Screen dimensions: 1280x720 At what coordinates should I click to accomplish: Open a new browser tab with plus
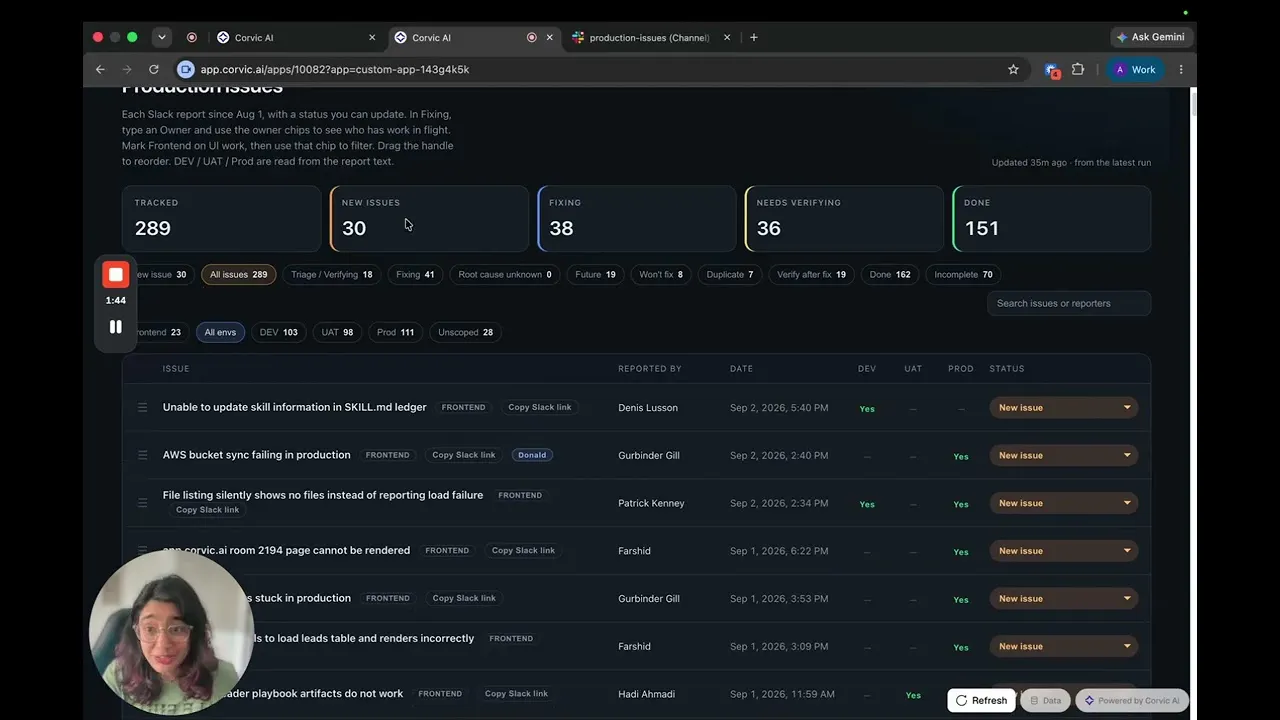(754, 37)
